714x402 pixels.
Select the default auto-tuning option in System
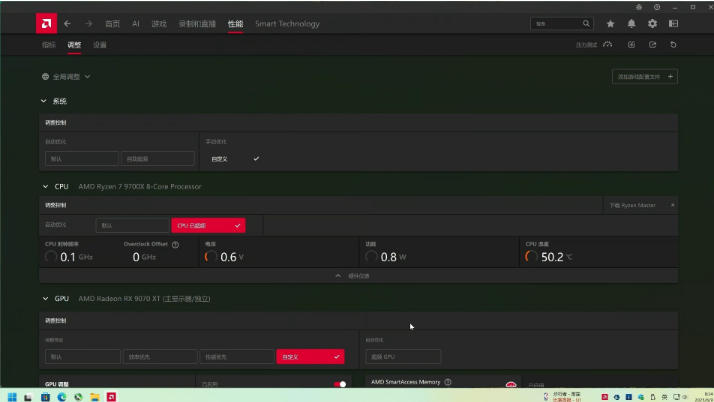82,159
